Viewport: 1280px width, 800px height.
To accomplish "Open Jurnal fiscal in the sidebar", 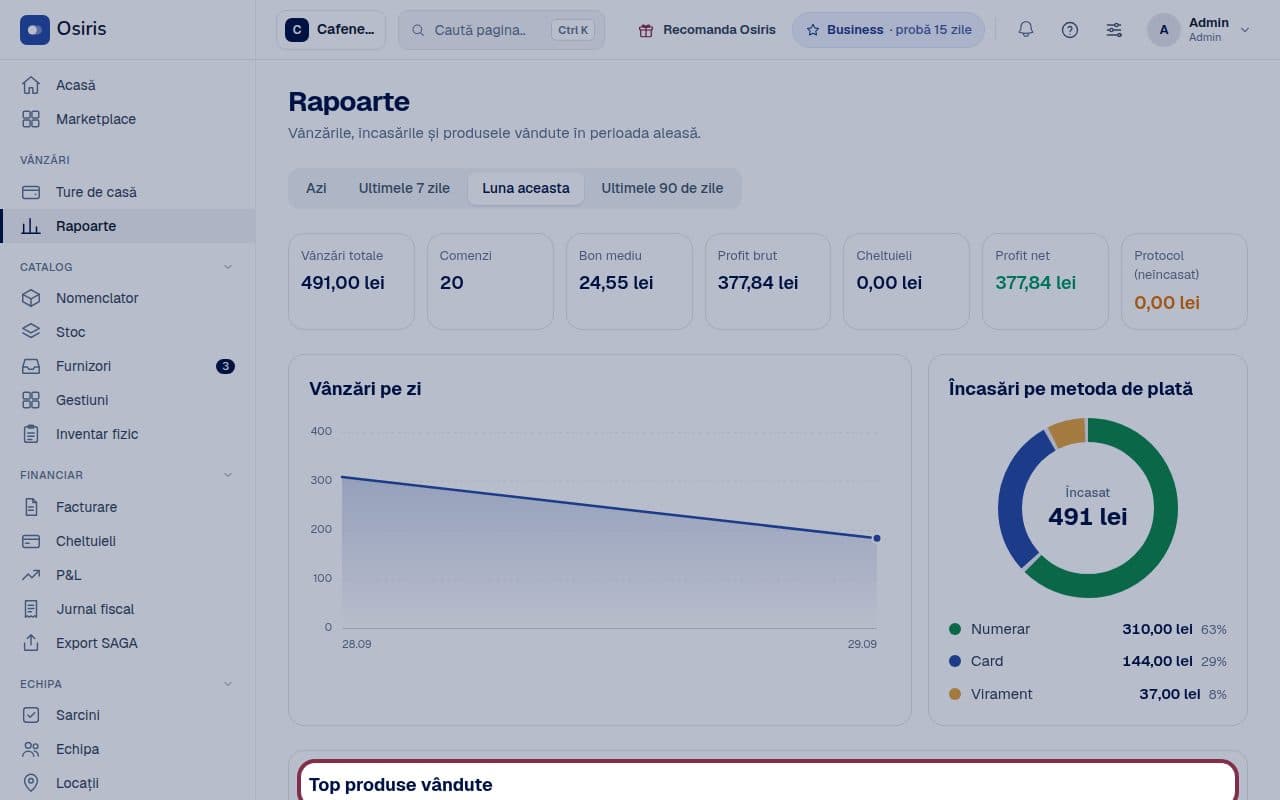I will pos(128,609).
